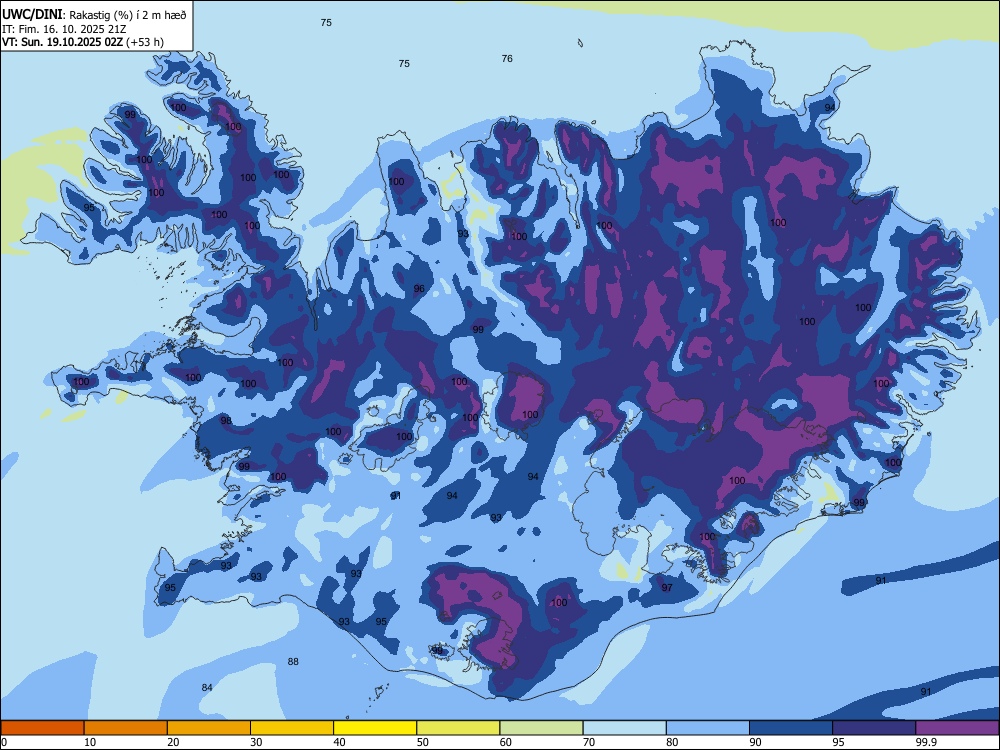Select the orange 10–20 legend color segment
Viewport: 1000px width, 750px height.
(x=126, y=728)
